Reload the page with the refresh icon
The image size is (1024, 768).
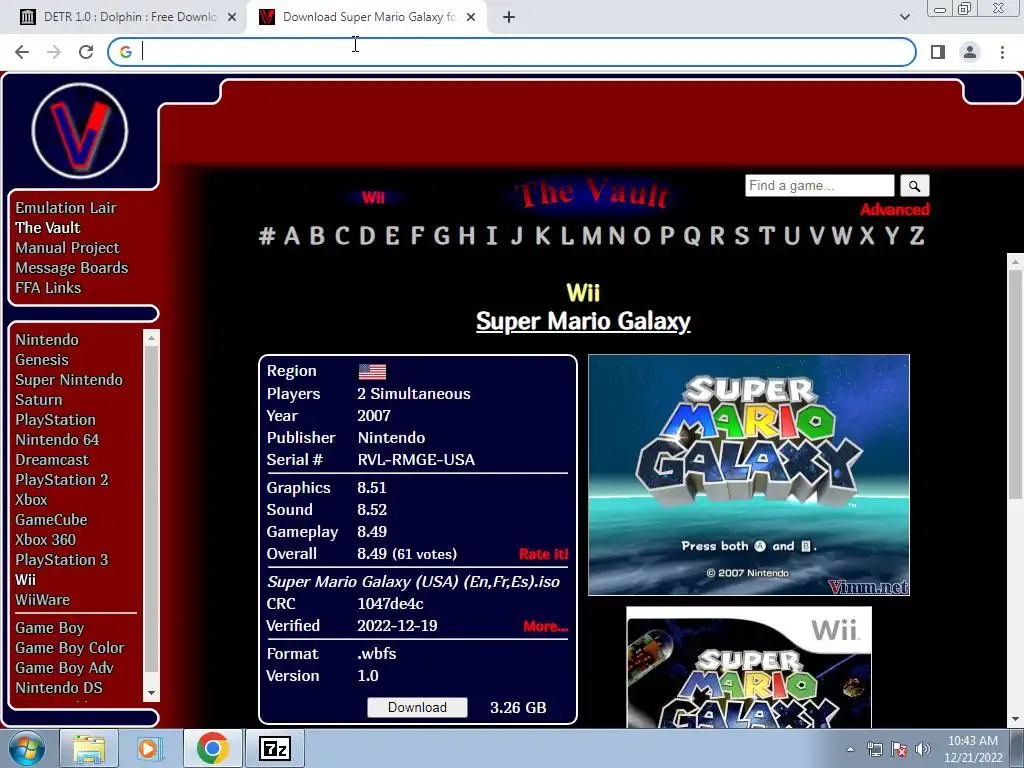click(86, 52)
